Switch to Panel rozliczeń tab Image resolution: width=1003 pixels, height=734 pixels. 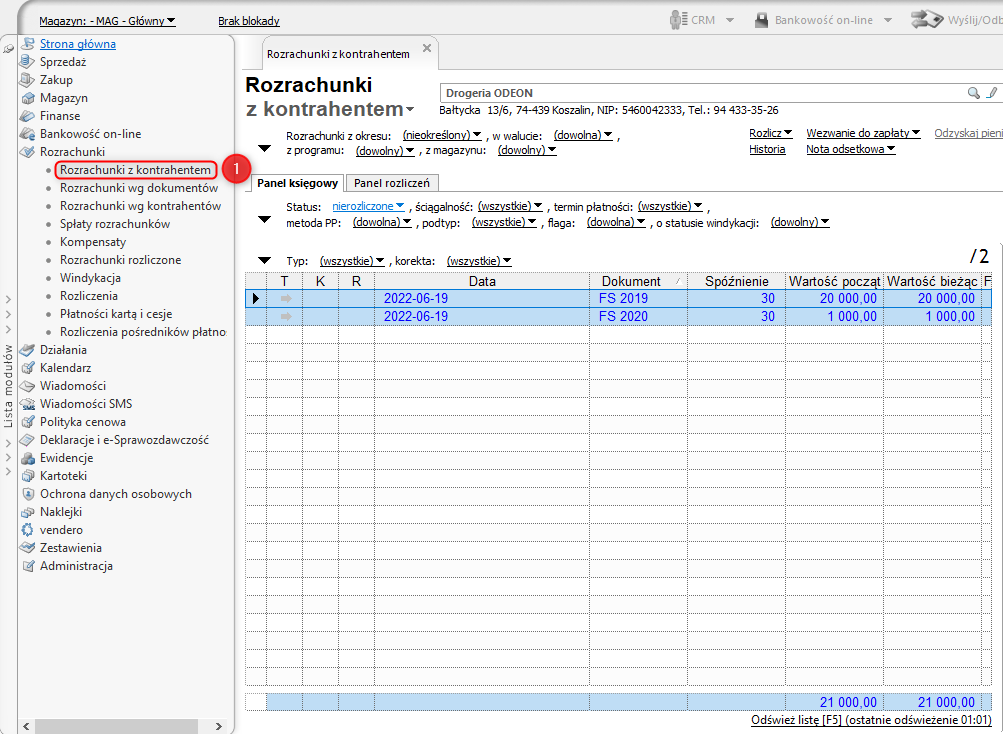coord(392,183)
